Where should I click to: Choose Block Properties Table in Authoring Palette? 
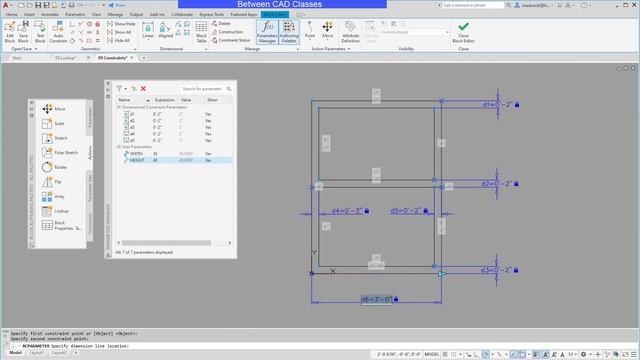62,226
